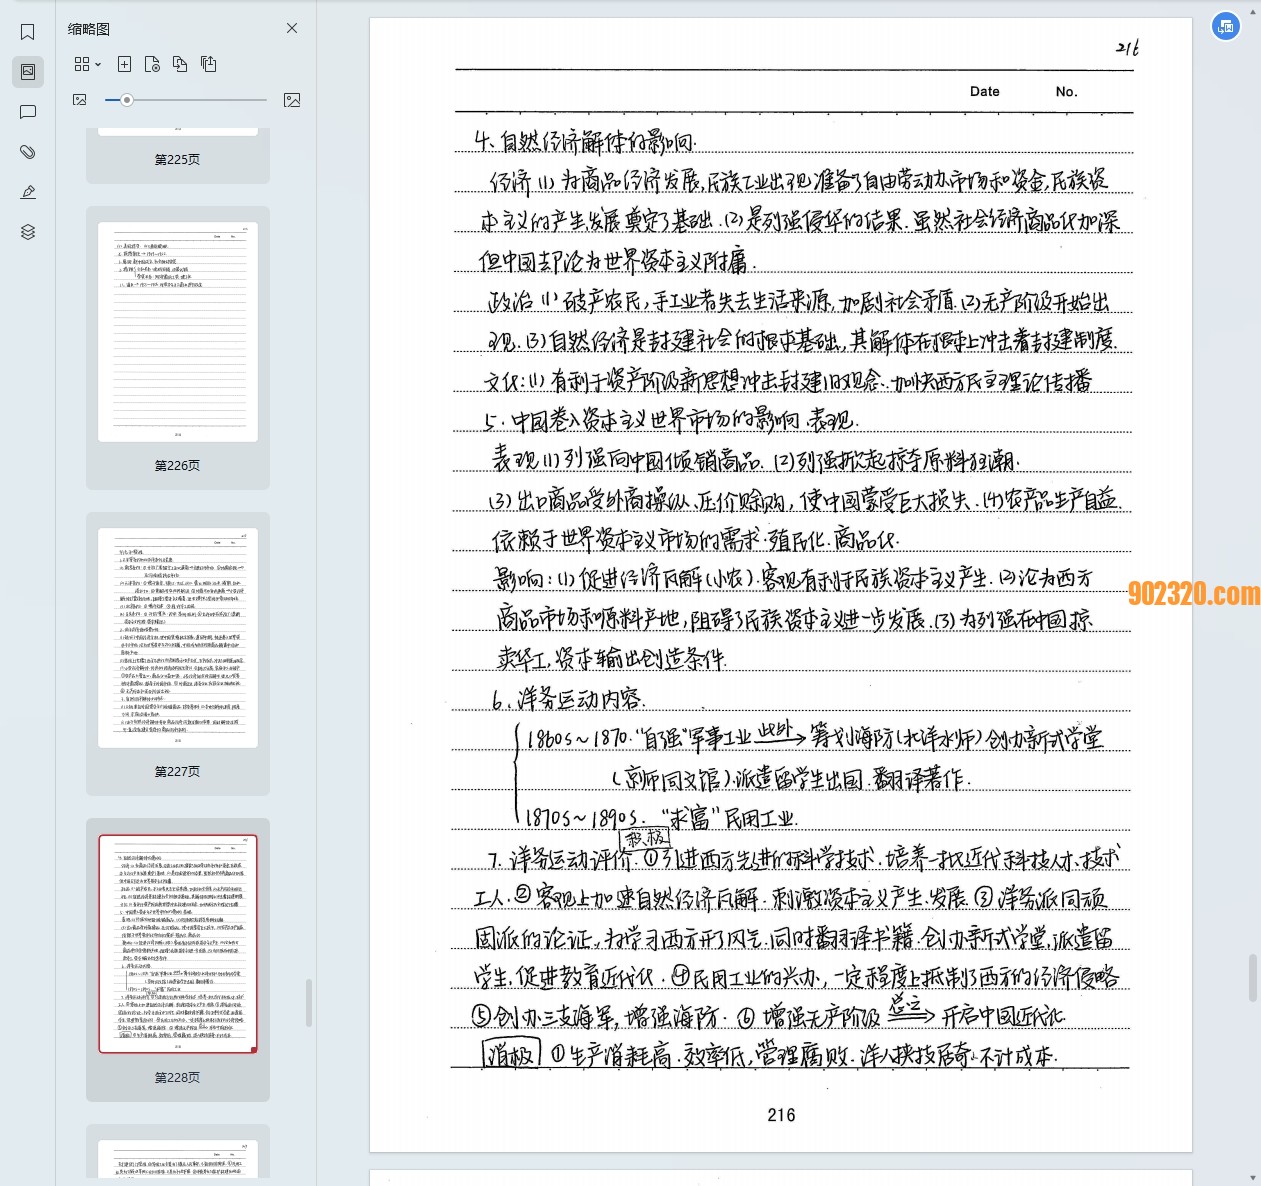The image size is (1261, 1186).
Task: Open the layers panel
Action: click(28, 232)
